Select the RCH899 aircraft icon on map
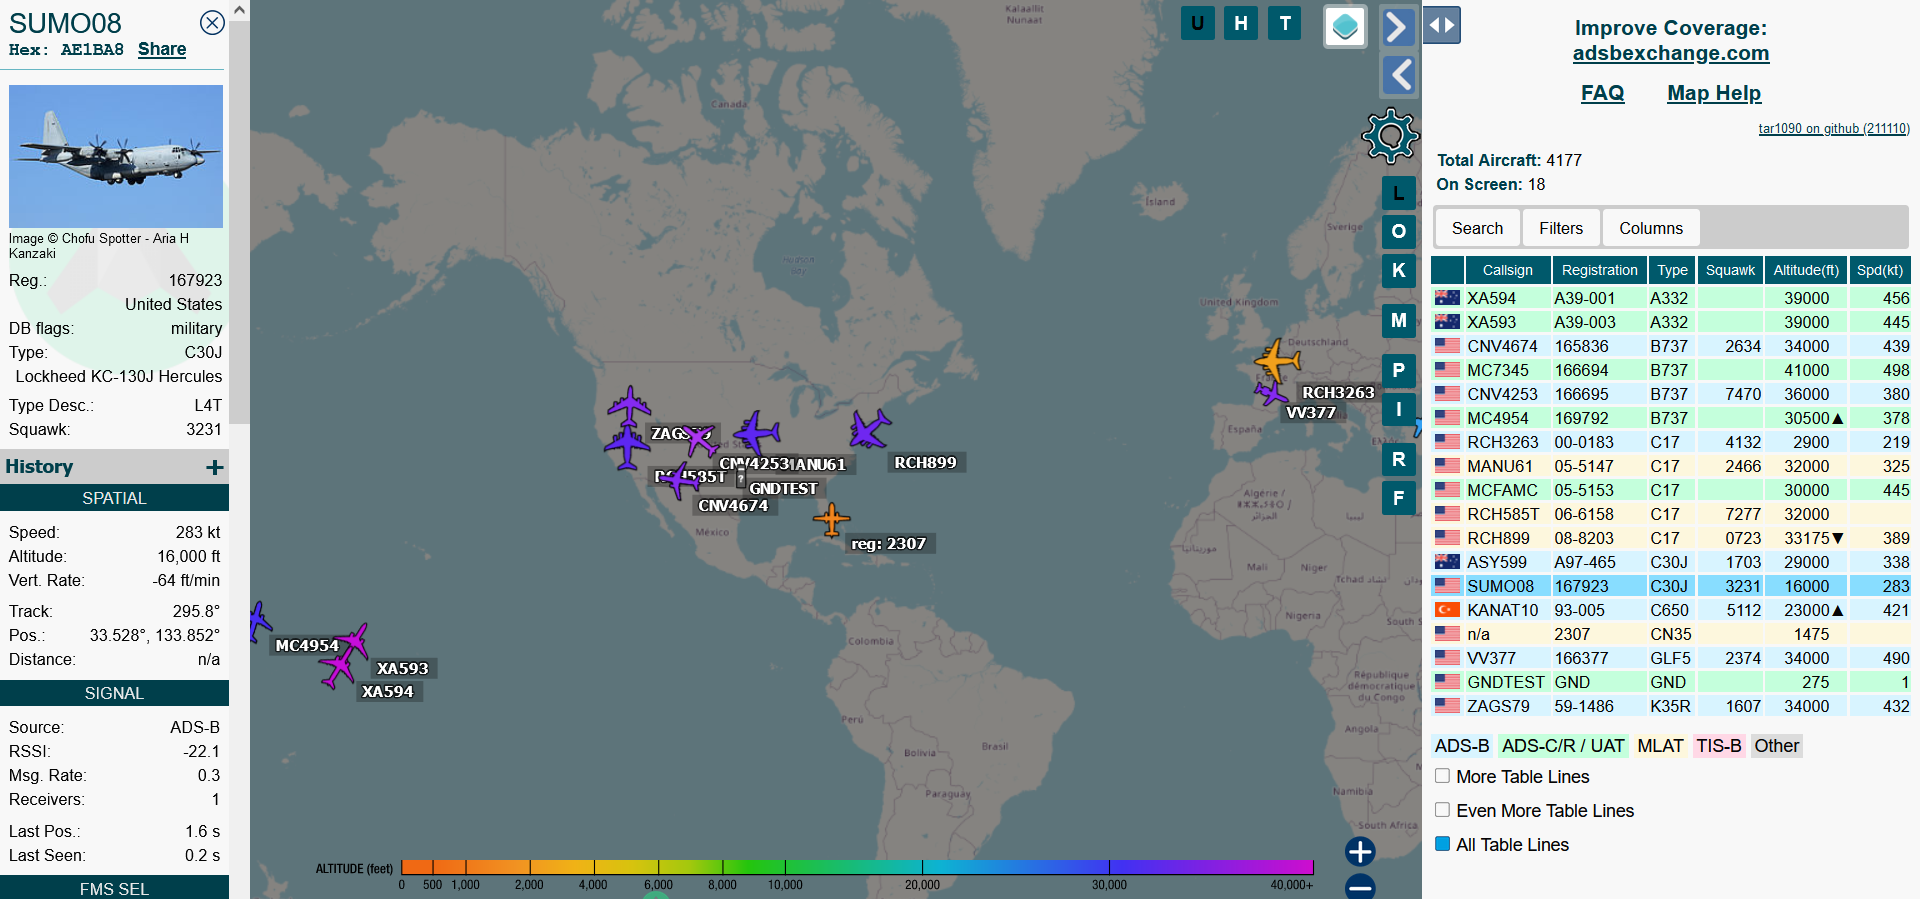The width and height of the screenshot is (1920, 899). point(869,428)
